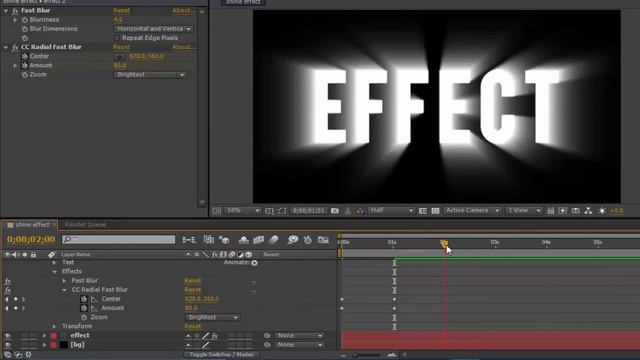The height and width of the screenshot is (360, 640).
Task: Toggle the Center stopwatch in timeline
Action: click(84, 299)
